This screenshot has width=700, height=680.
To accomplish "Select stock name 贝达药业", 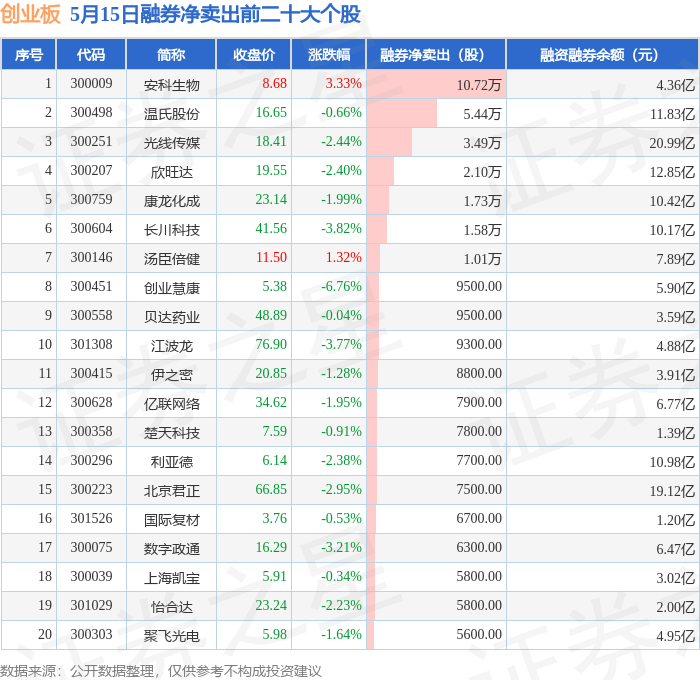I will [171, 317].
